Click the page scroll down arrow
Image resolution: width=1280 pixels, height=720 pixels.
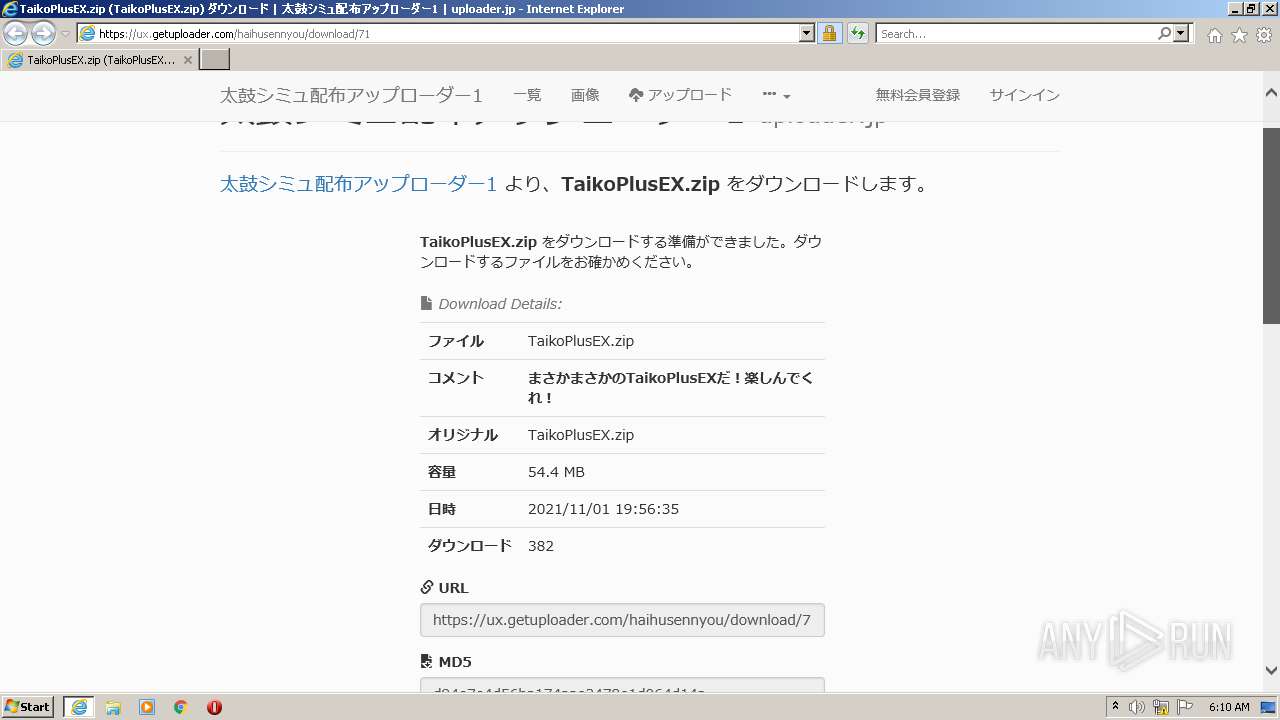1271,671
